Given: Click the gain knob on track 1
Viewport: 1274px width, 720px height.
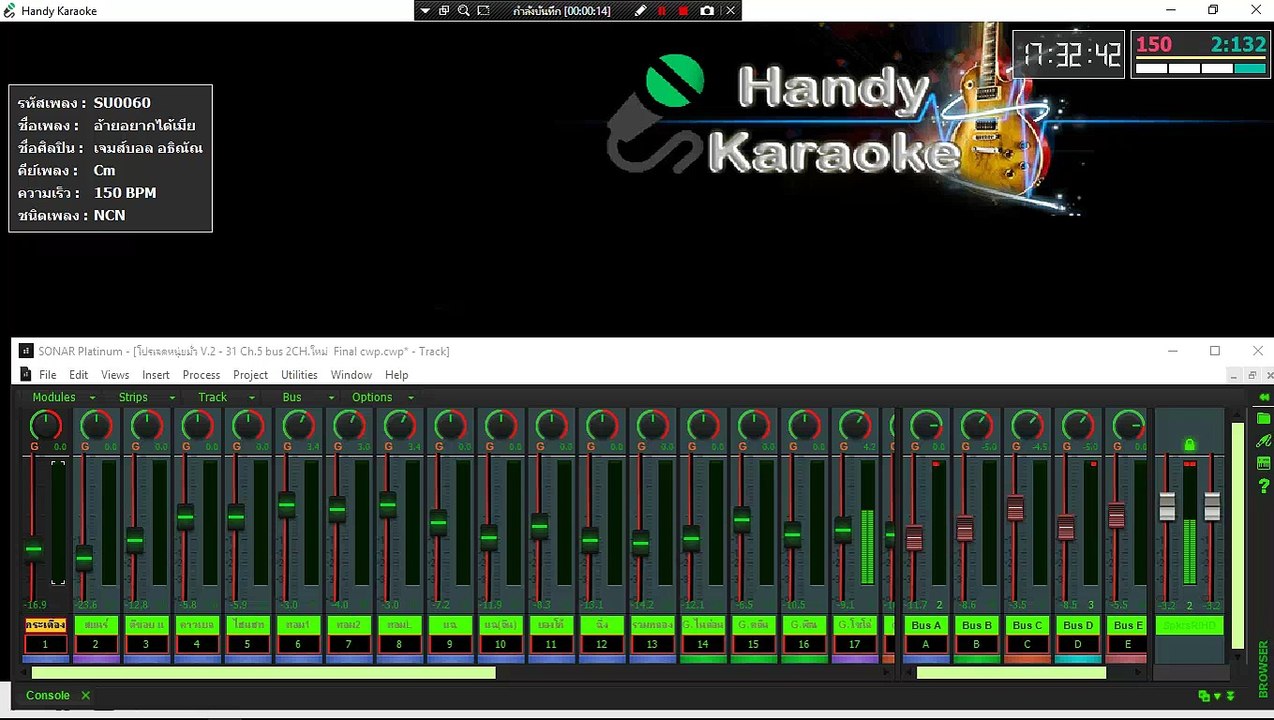Looking at the screenshot, I should coord(45,425).
